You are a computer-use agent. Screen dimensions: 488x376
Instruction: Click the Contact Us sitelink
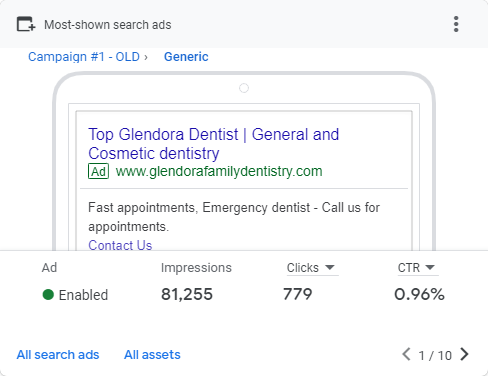pyautogui.click(x=120, y=245)
